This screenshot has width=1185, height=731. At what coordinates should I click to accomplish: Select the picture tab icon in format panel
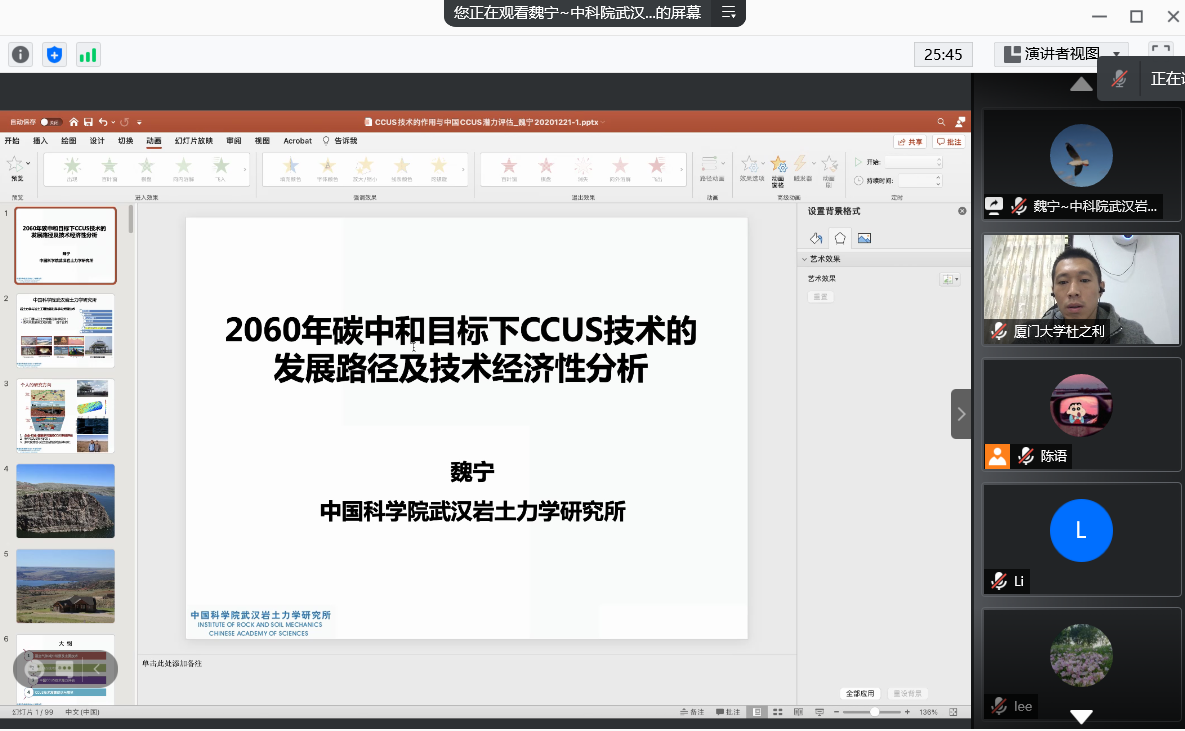click(864, 238)
